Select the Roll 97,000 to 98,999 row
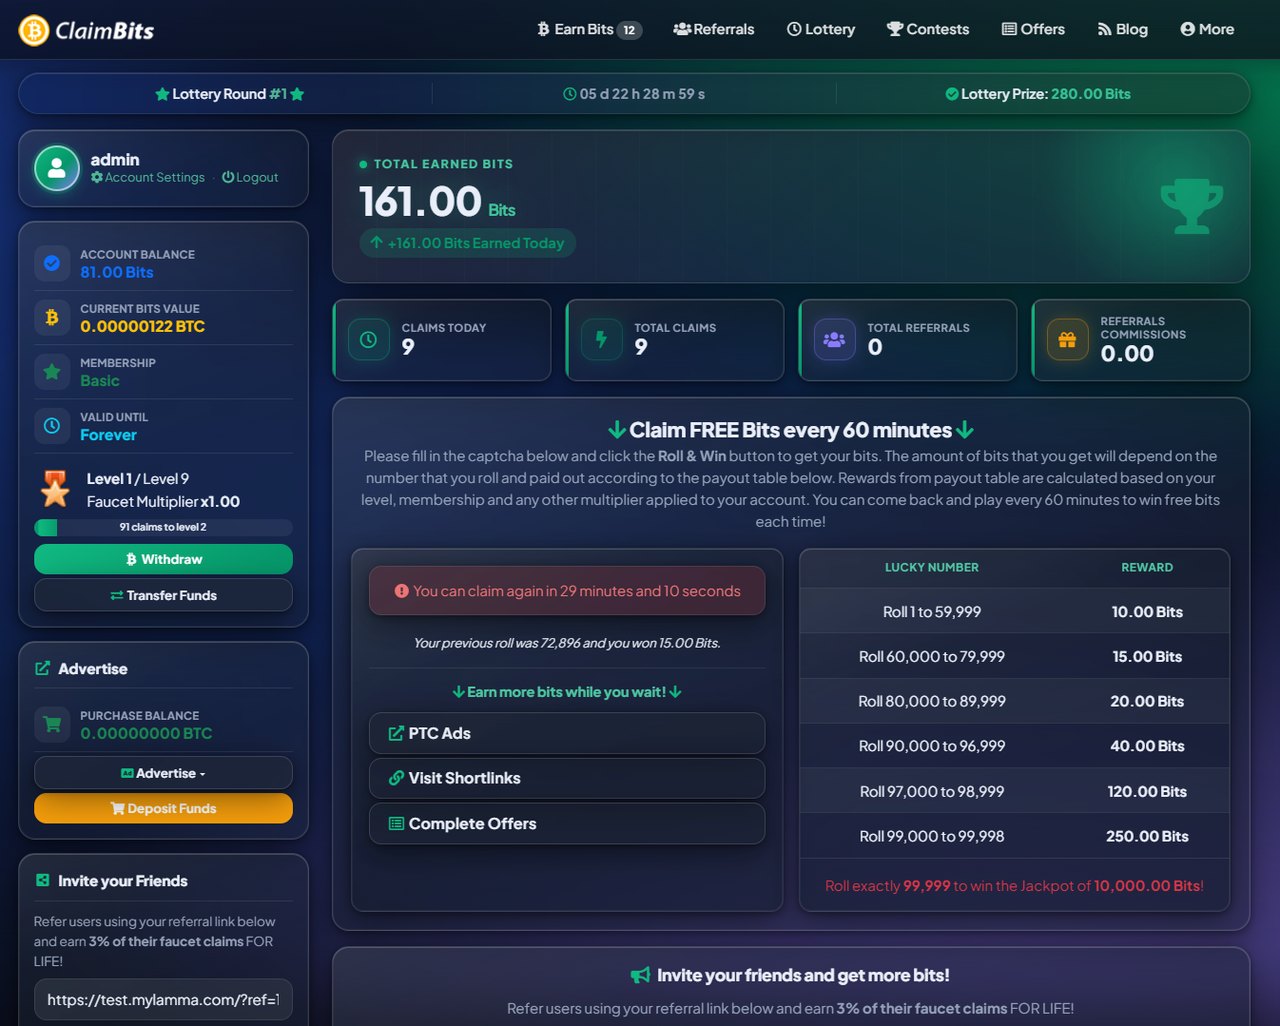The image size is (1280, 1026). coord(1014,791)
